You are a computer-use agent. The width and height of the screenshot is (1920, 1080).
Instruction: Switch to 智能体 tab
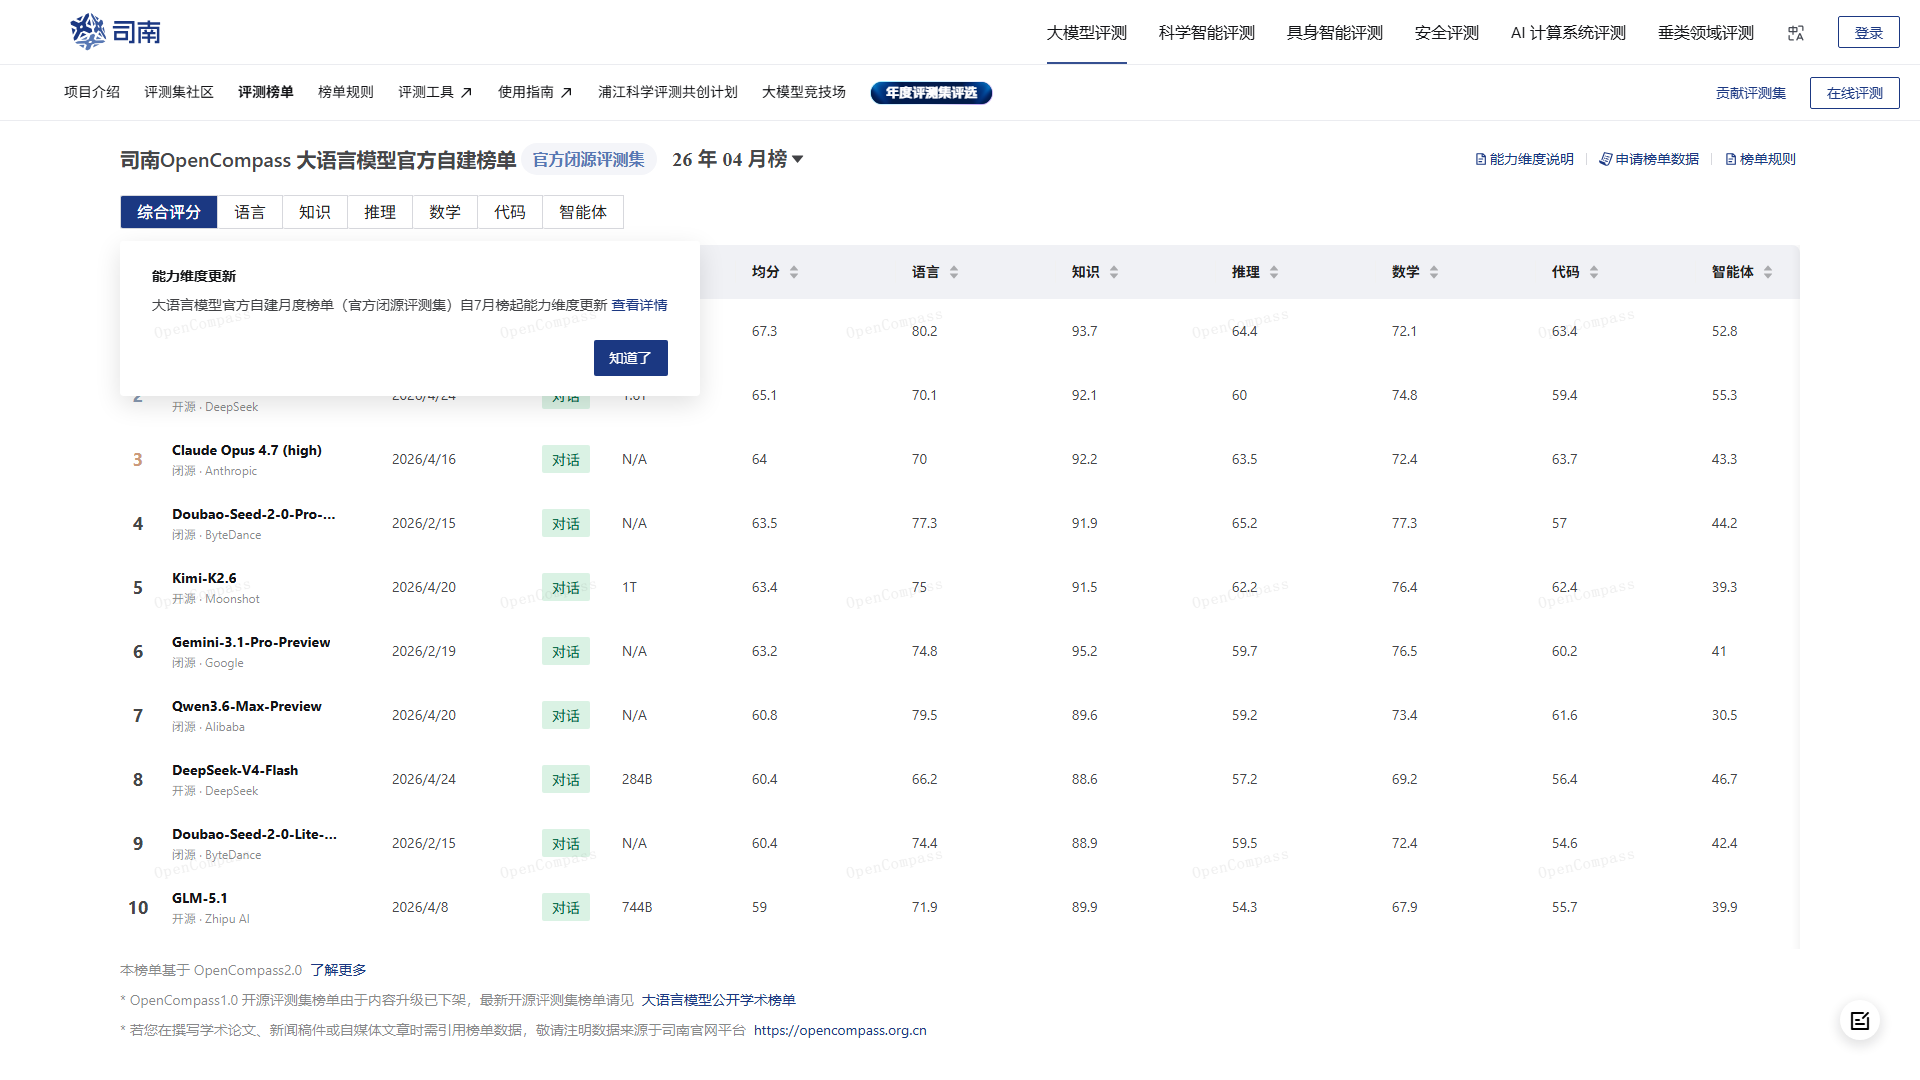pyautogui.click(x=583, y=212)
